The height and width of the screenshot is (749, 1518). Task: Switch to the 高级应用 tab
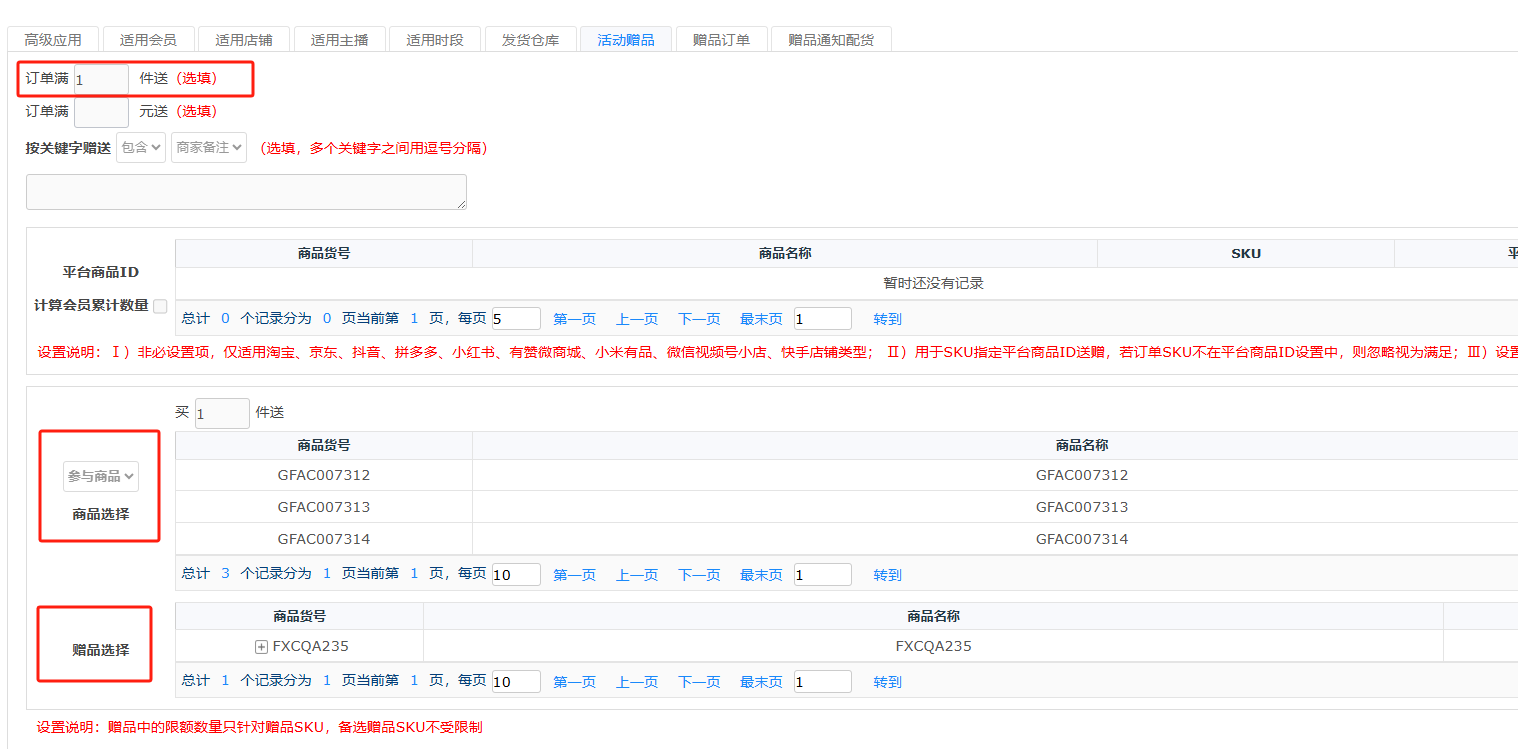(53, 40)
